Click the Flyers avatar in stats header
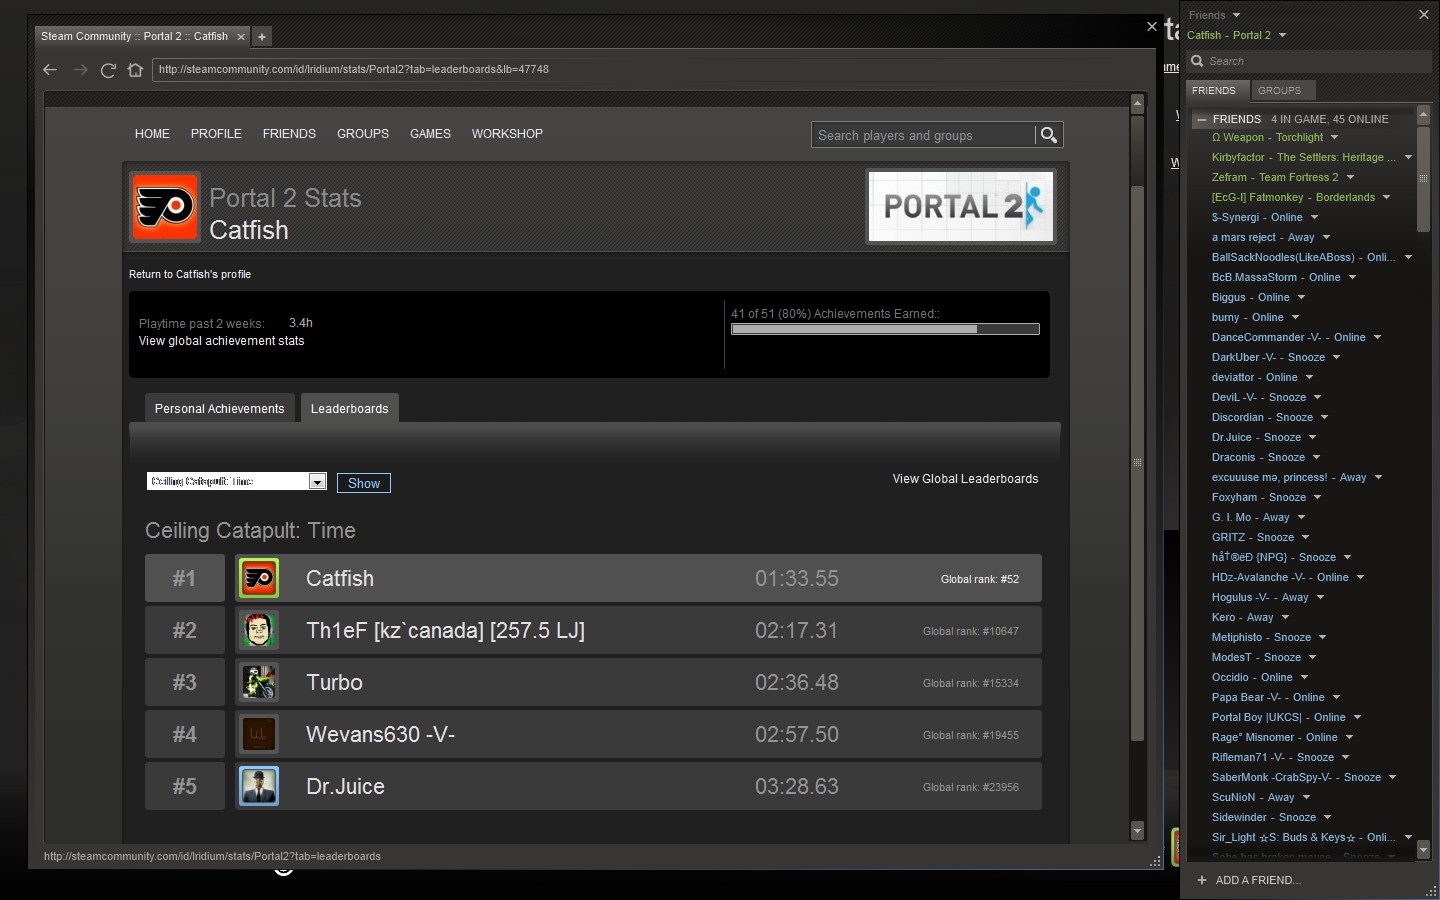 [x=165, y=207]
